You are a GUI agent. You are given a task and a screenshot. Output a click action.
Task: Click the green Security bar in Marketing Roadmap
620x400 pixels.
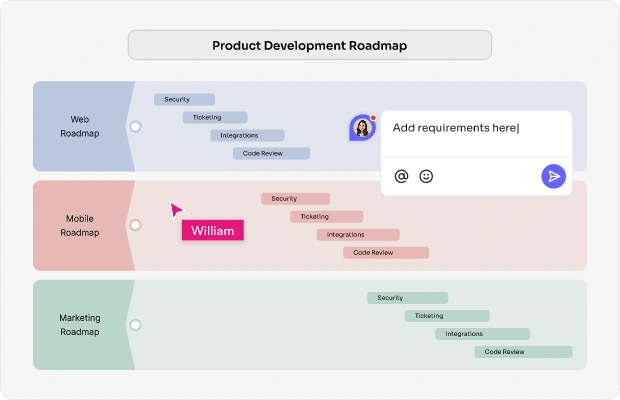[x=407, y=298]
